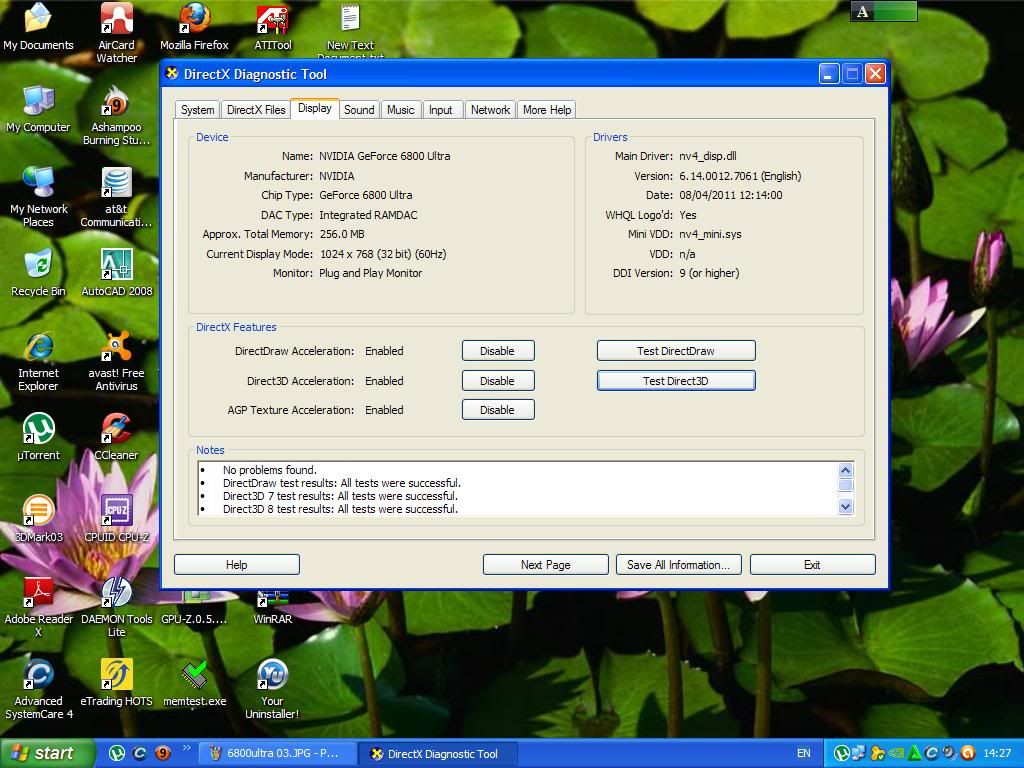Select the My Computer desktop icon

click(x=38, y=108)
